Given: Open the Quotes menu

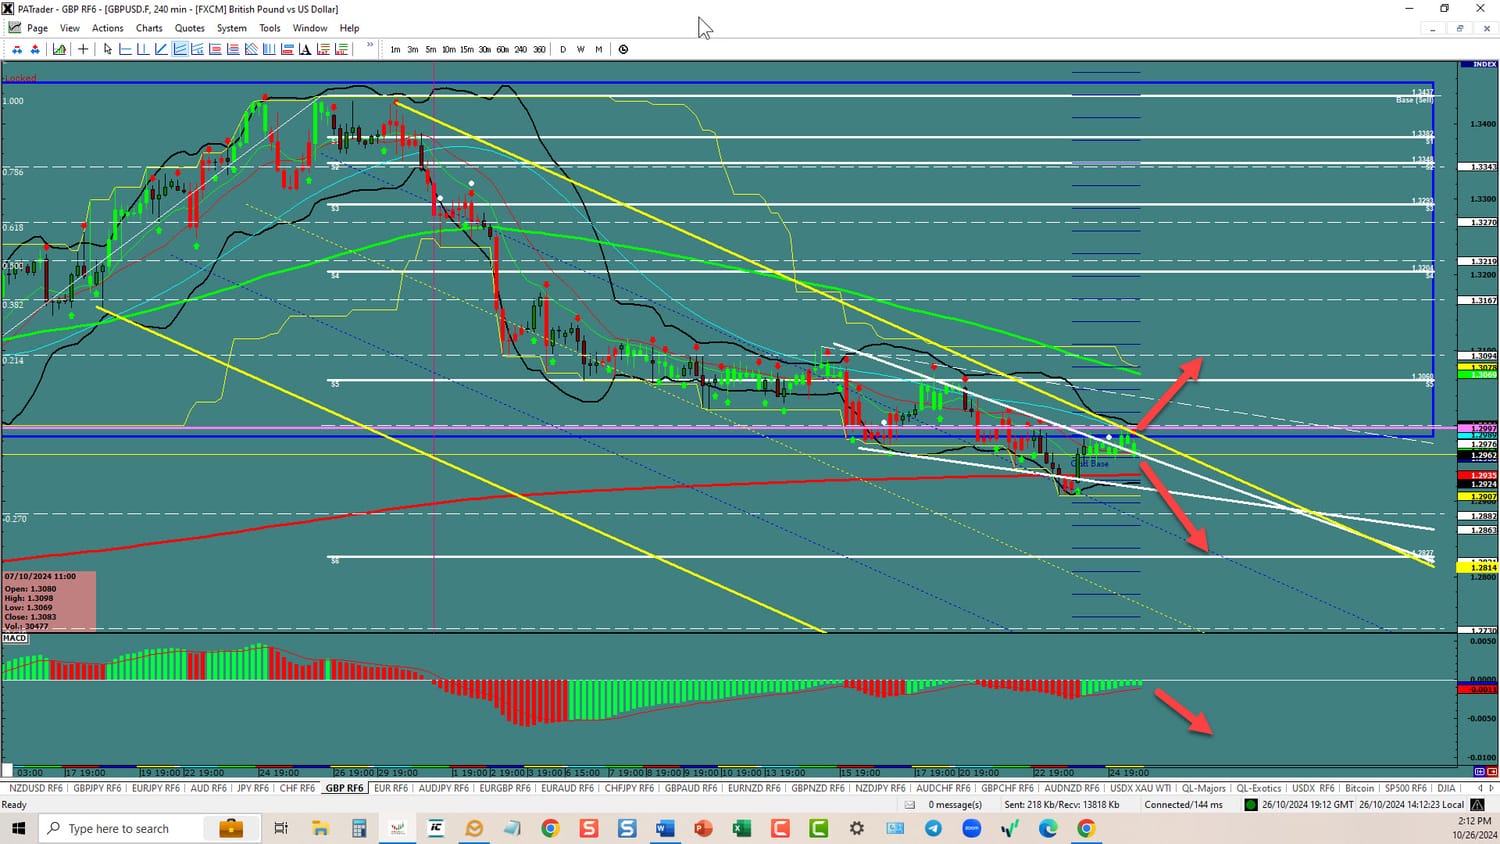Looking at the screenshot, I should (x=190, y=28).
